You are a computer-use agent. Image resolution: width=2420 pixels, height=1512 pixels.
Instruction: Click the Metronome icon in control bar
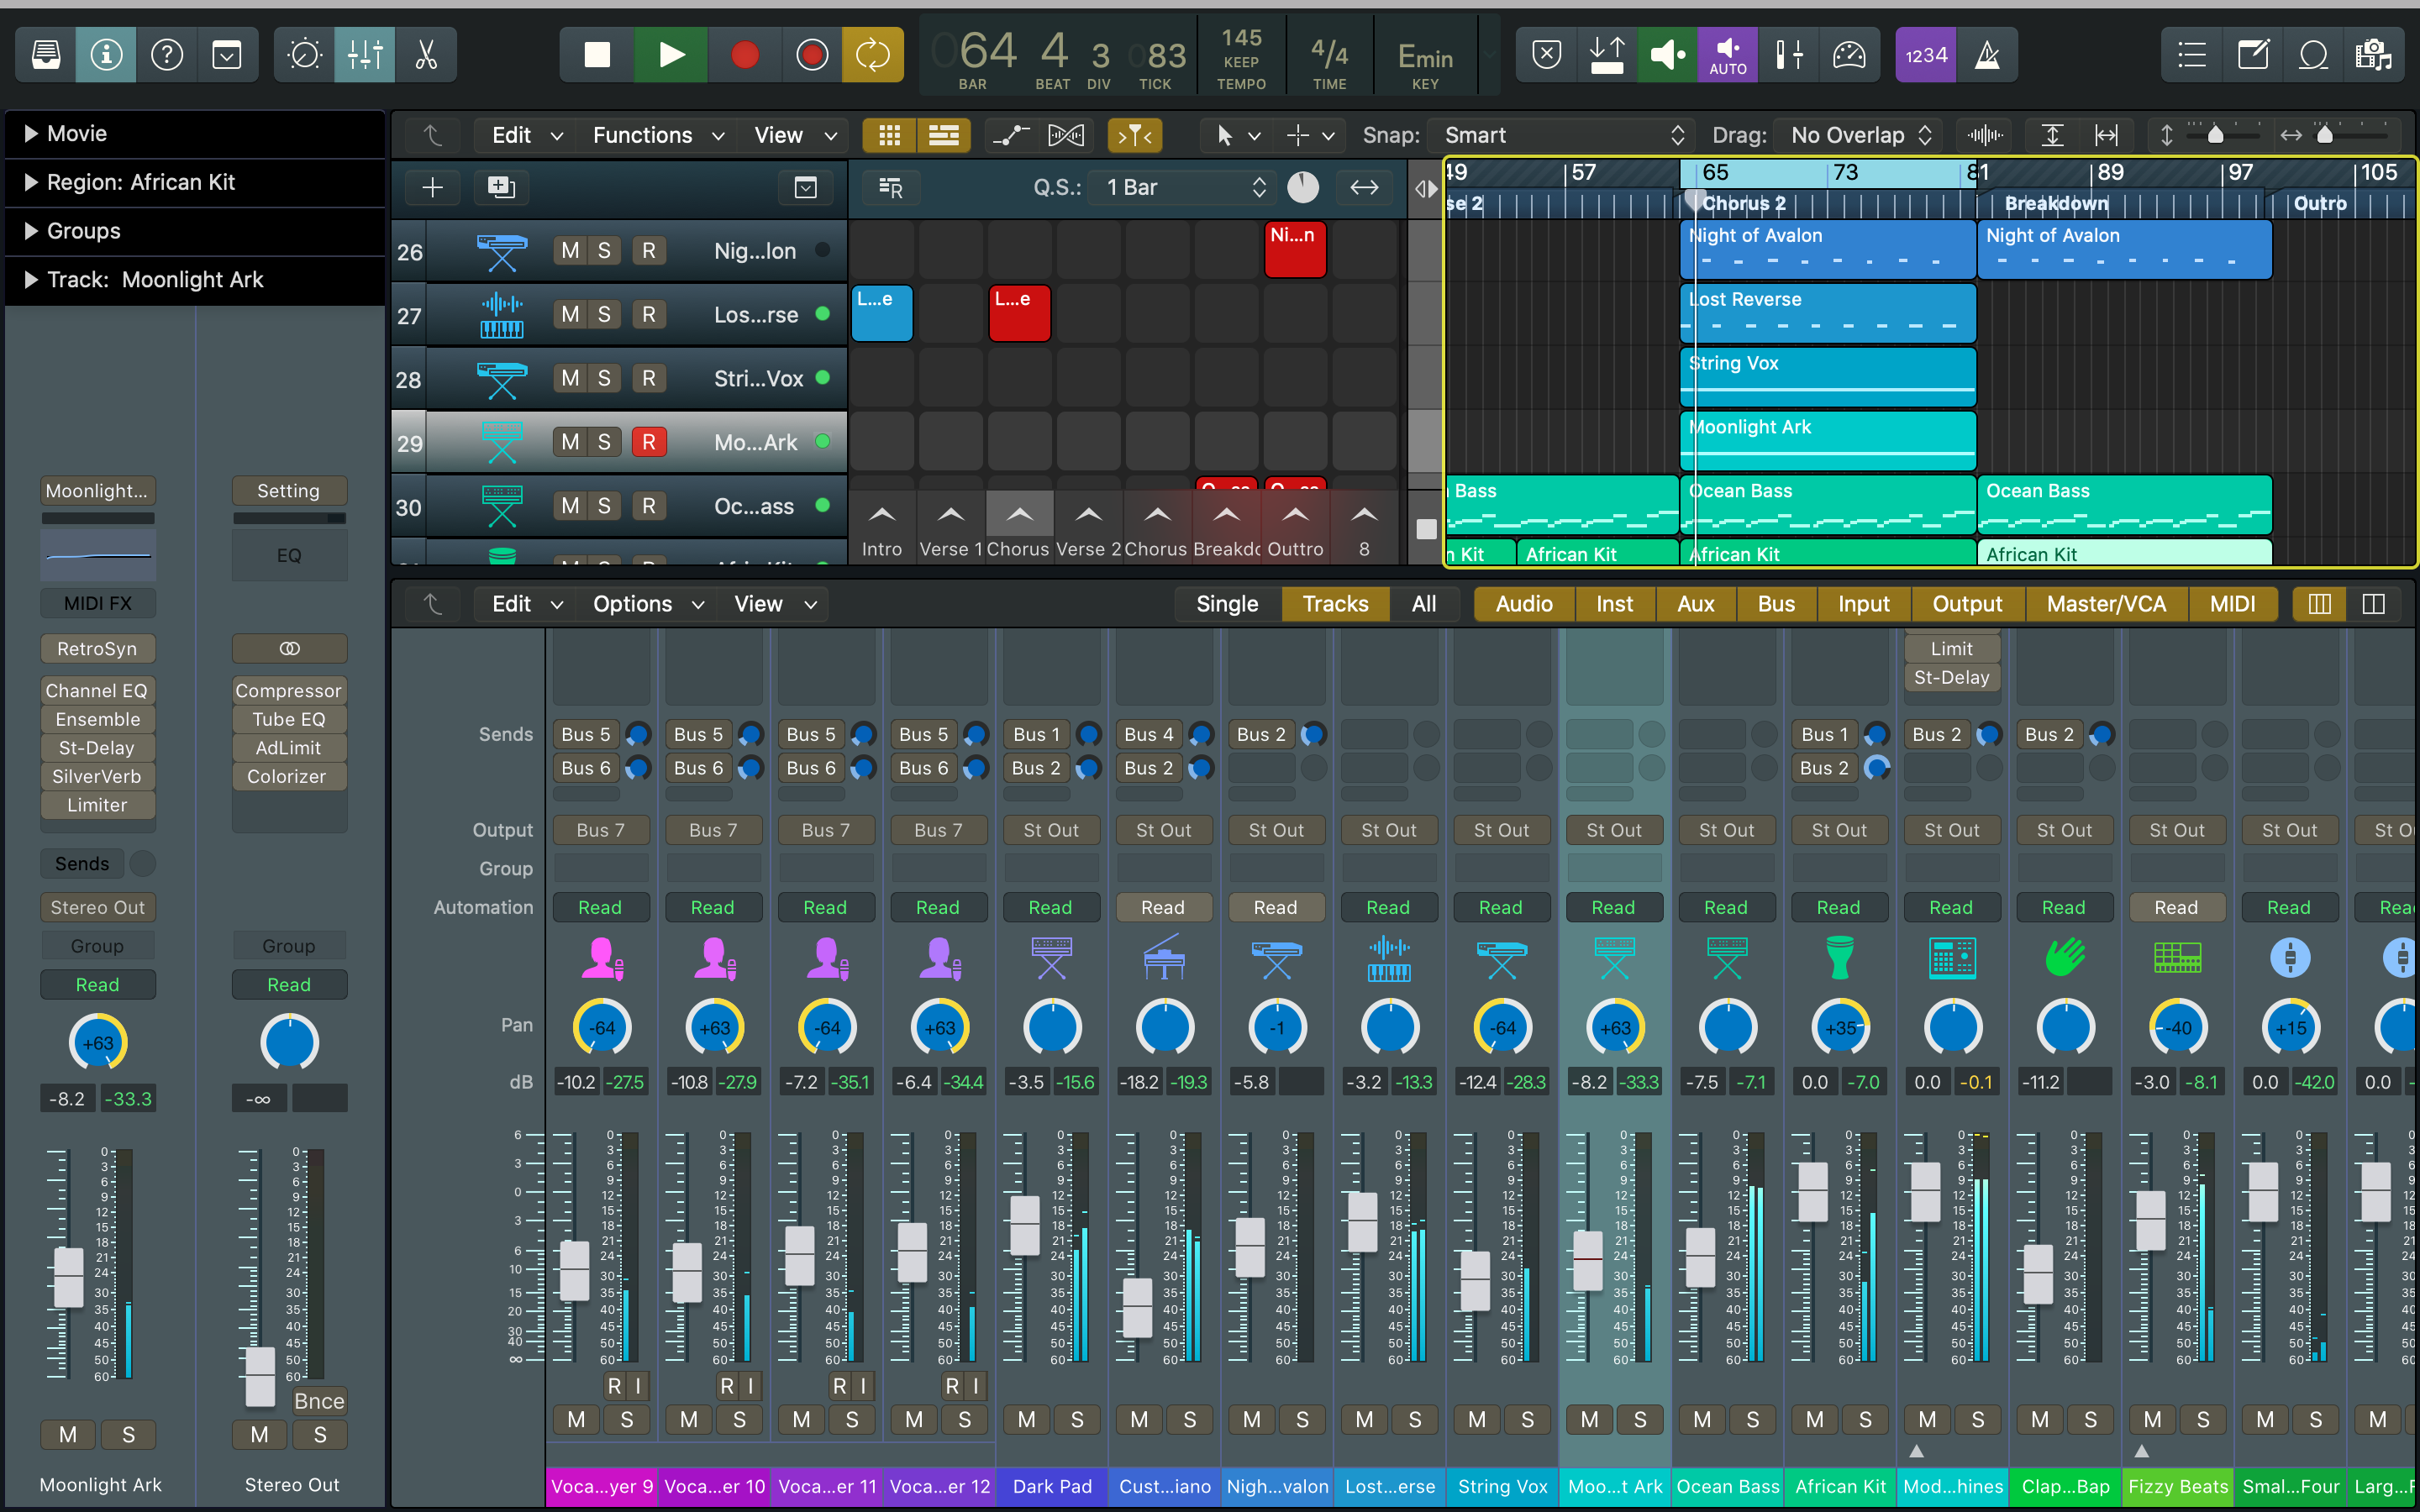[x=1987, y=55]
